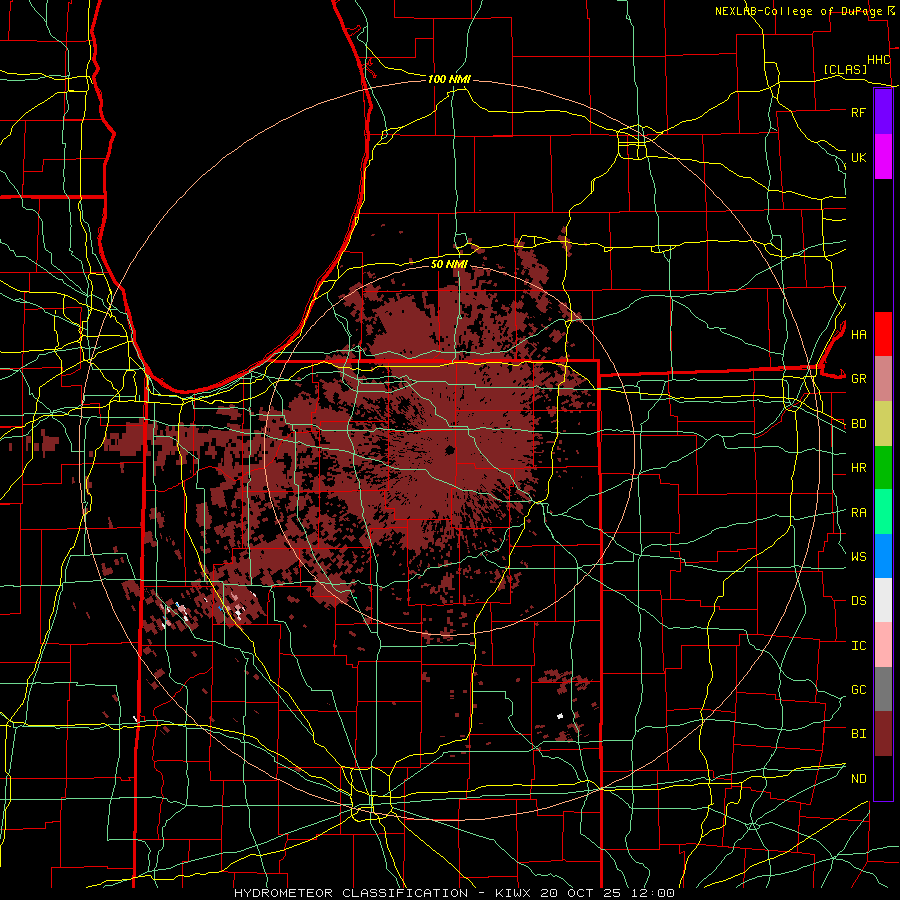Click the IC light pink legend swatch
Screen dimensions: 900x900
click(x=883, y=645)
